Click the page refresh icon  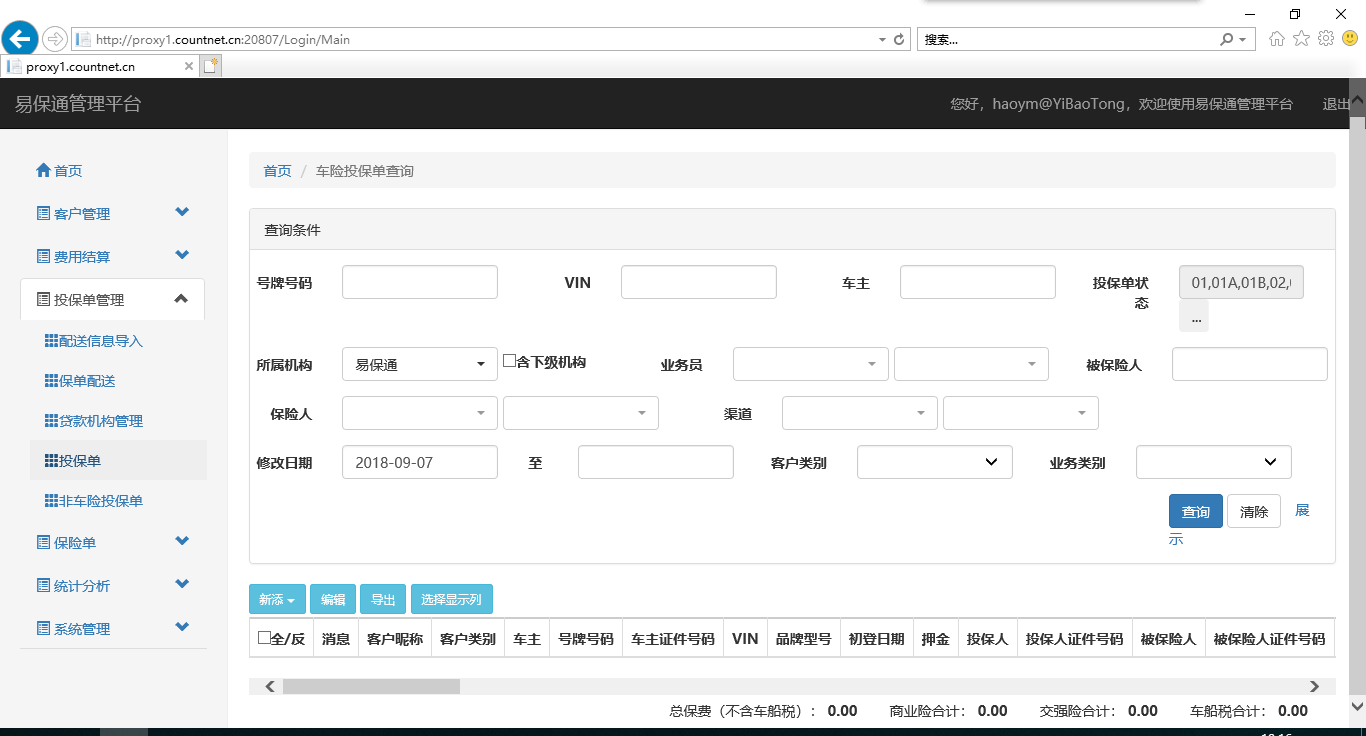point(899,40)
